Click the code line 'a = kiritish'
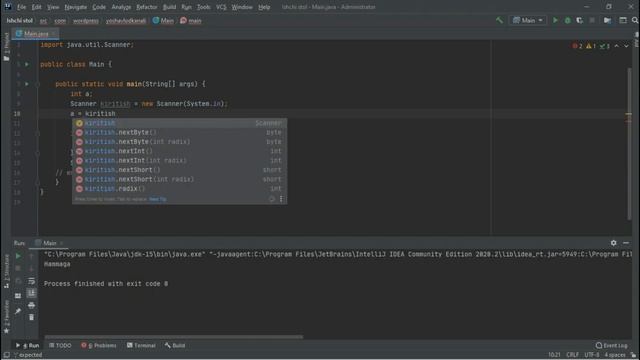The width and height of the screenshot is (640, 360). point(93,113)
